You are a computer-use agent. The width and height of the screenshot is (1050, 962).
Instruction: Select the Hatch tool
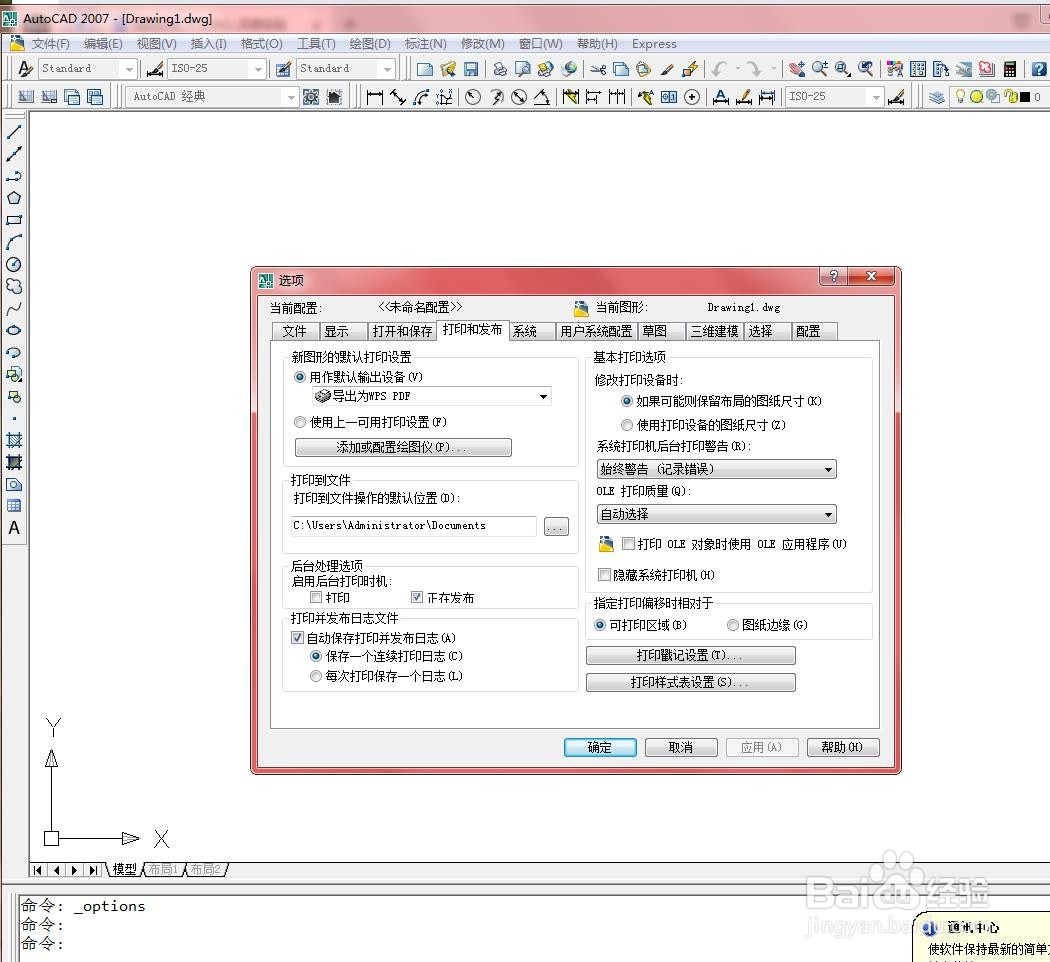click(13, 440)
